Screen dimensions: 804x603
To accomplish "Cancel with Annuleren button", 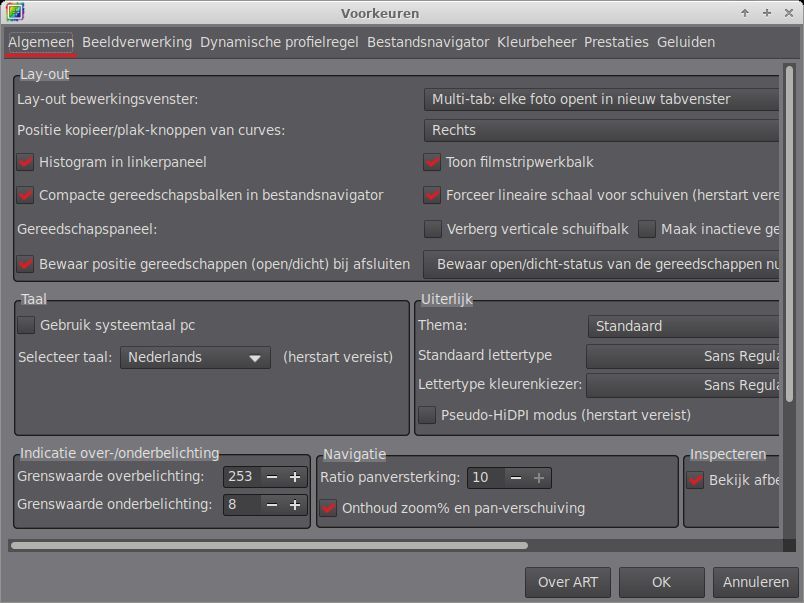I will click(756, 582).
